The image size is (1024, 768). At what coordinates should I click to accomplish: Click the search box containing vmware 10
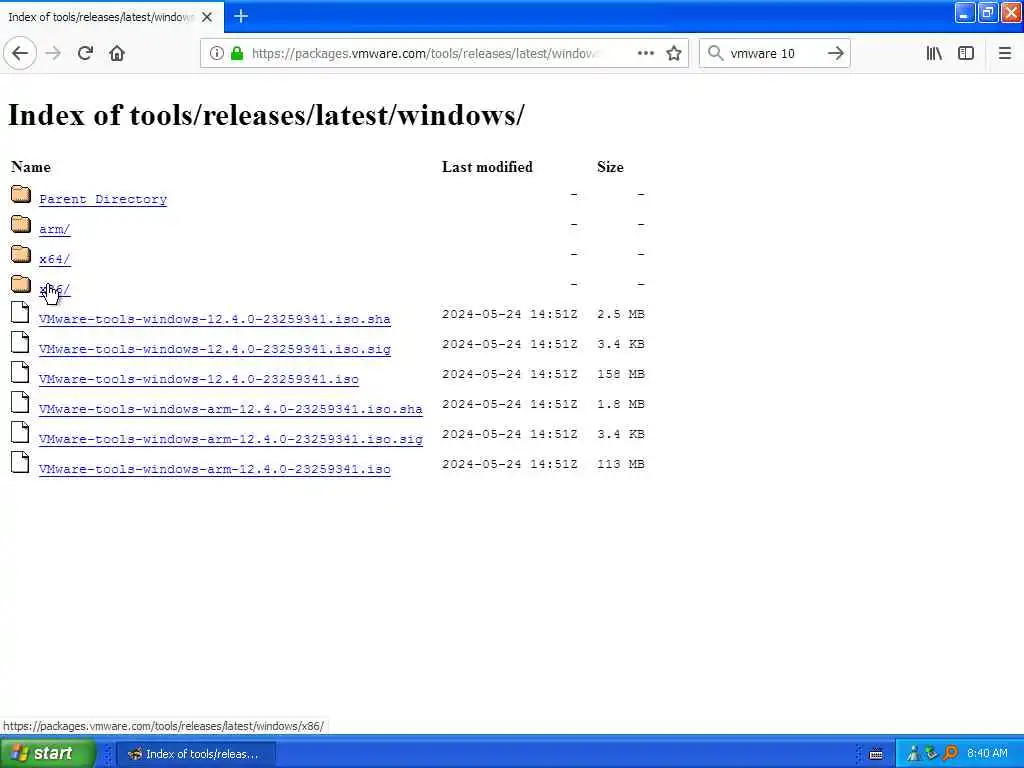774,54
